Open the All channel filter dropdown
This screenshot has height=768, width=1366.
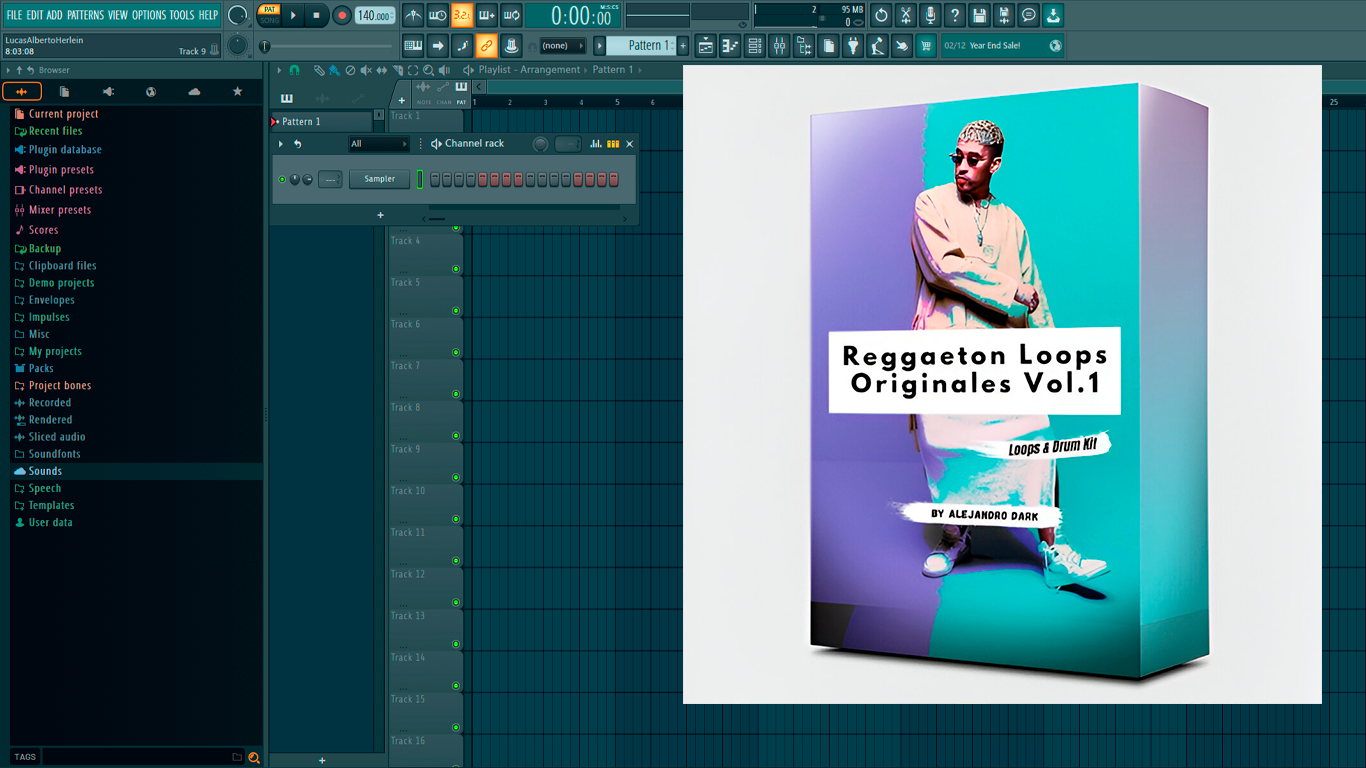[379, 144]
